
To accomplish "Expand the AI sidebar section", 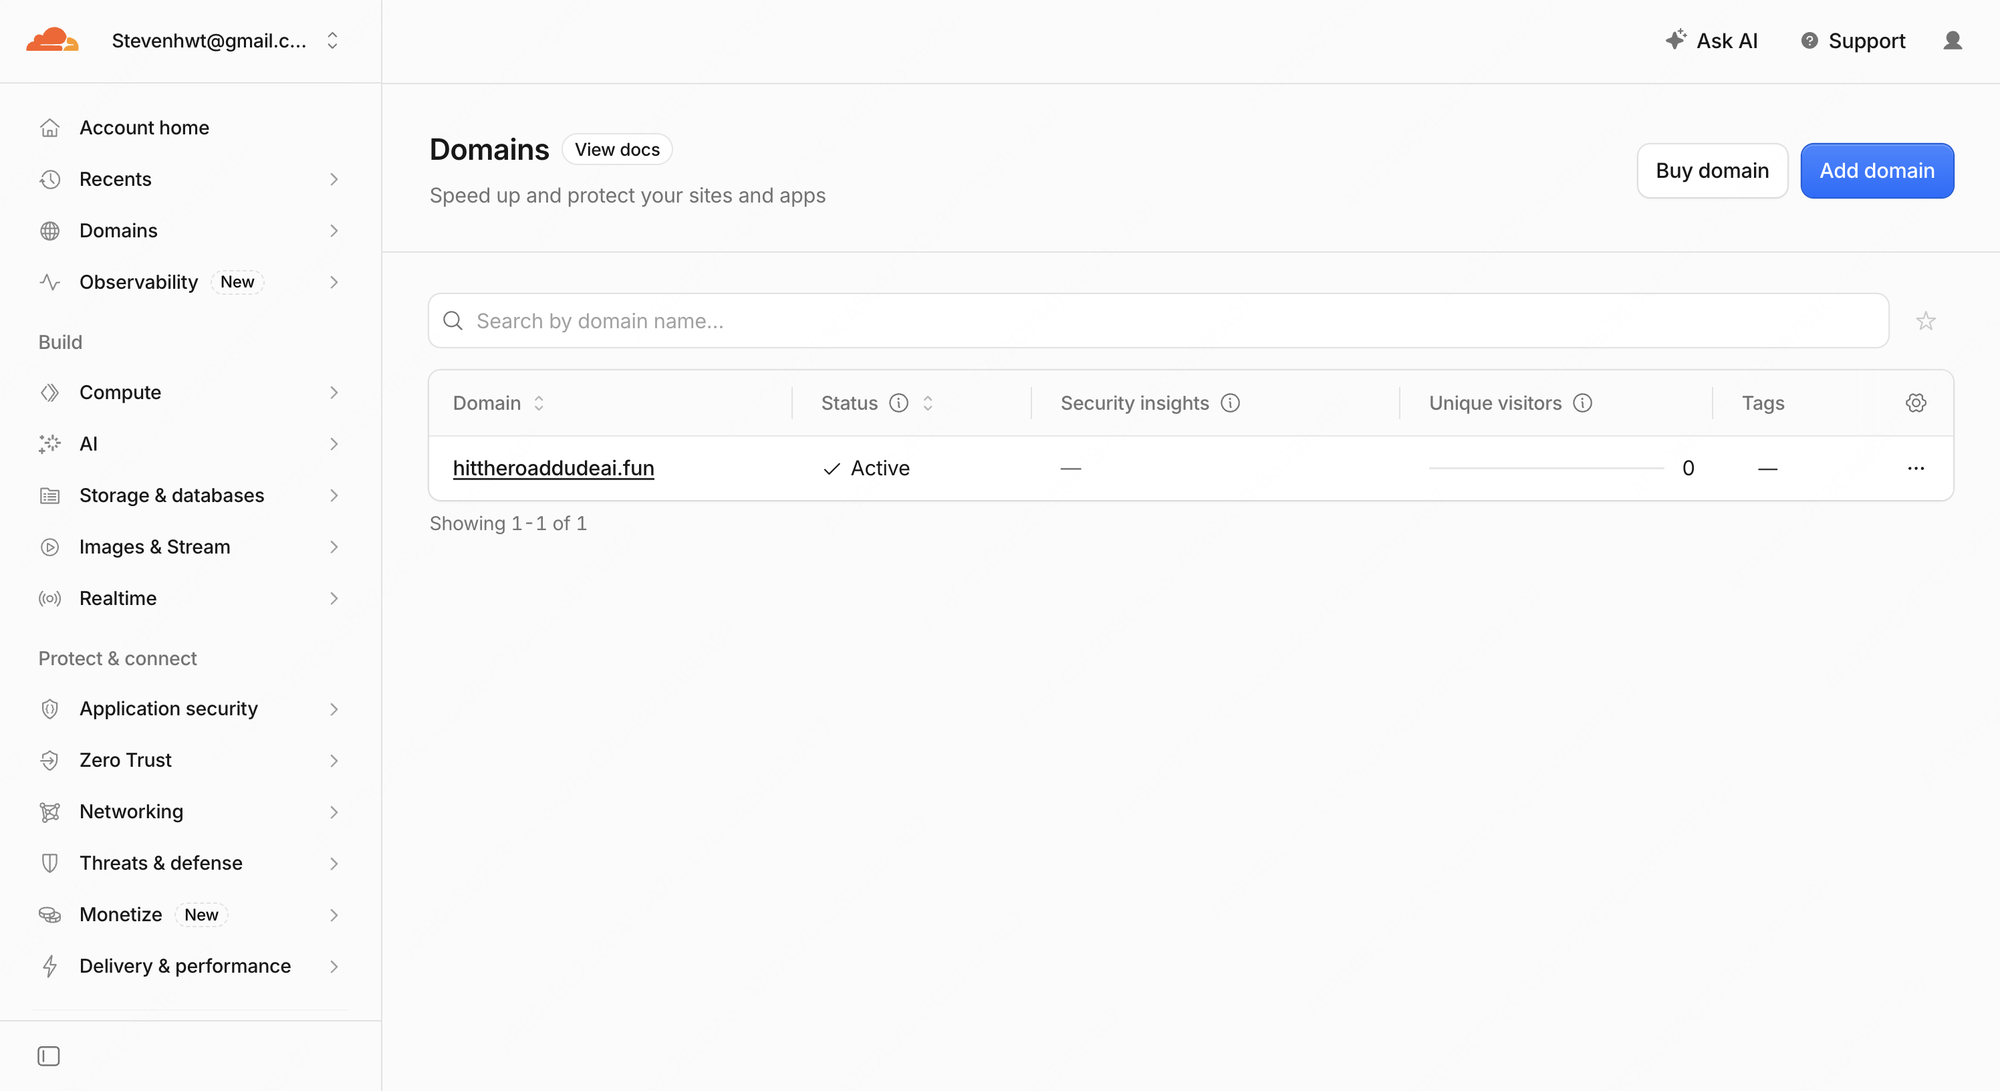I will click(x=190, y=444).
